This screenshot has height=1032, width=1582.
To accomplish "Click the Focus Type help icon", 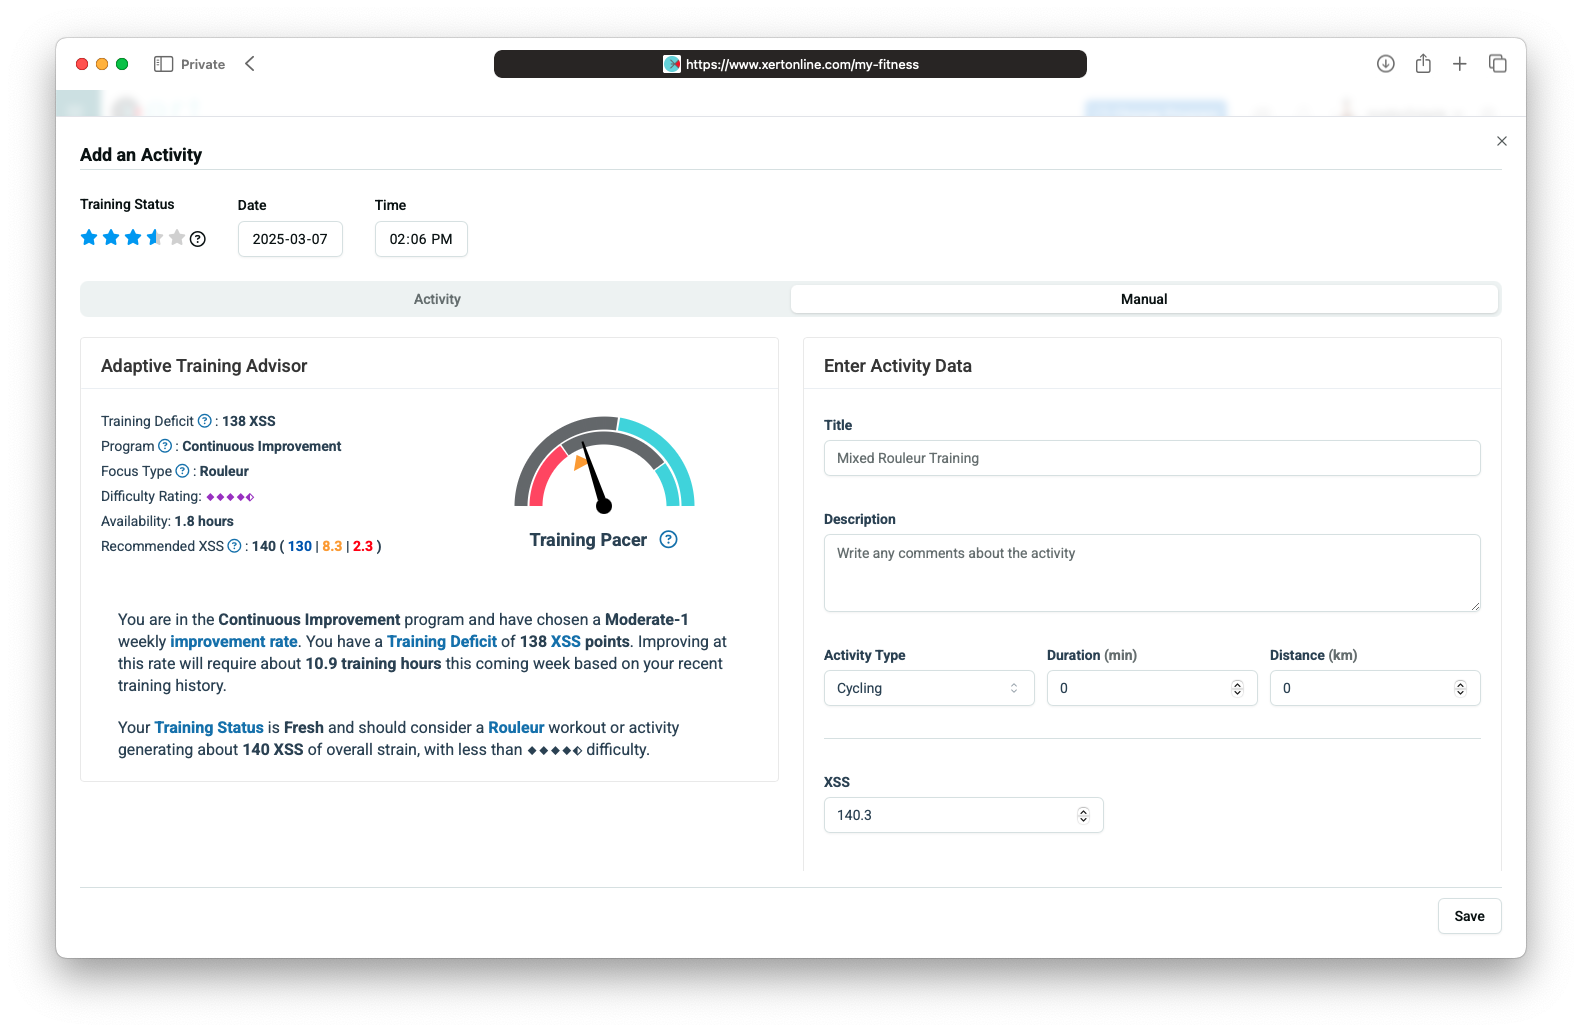I will 182,471.
